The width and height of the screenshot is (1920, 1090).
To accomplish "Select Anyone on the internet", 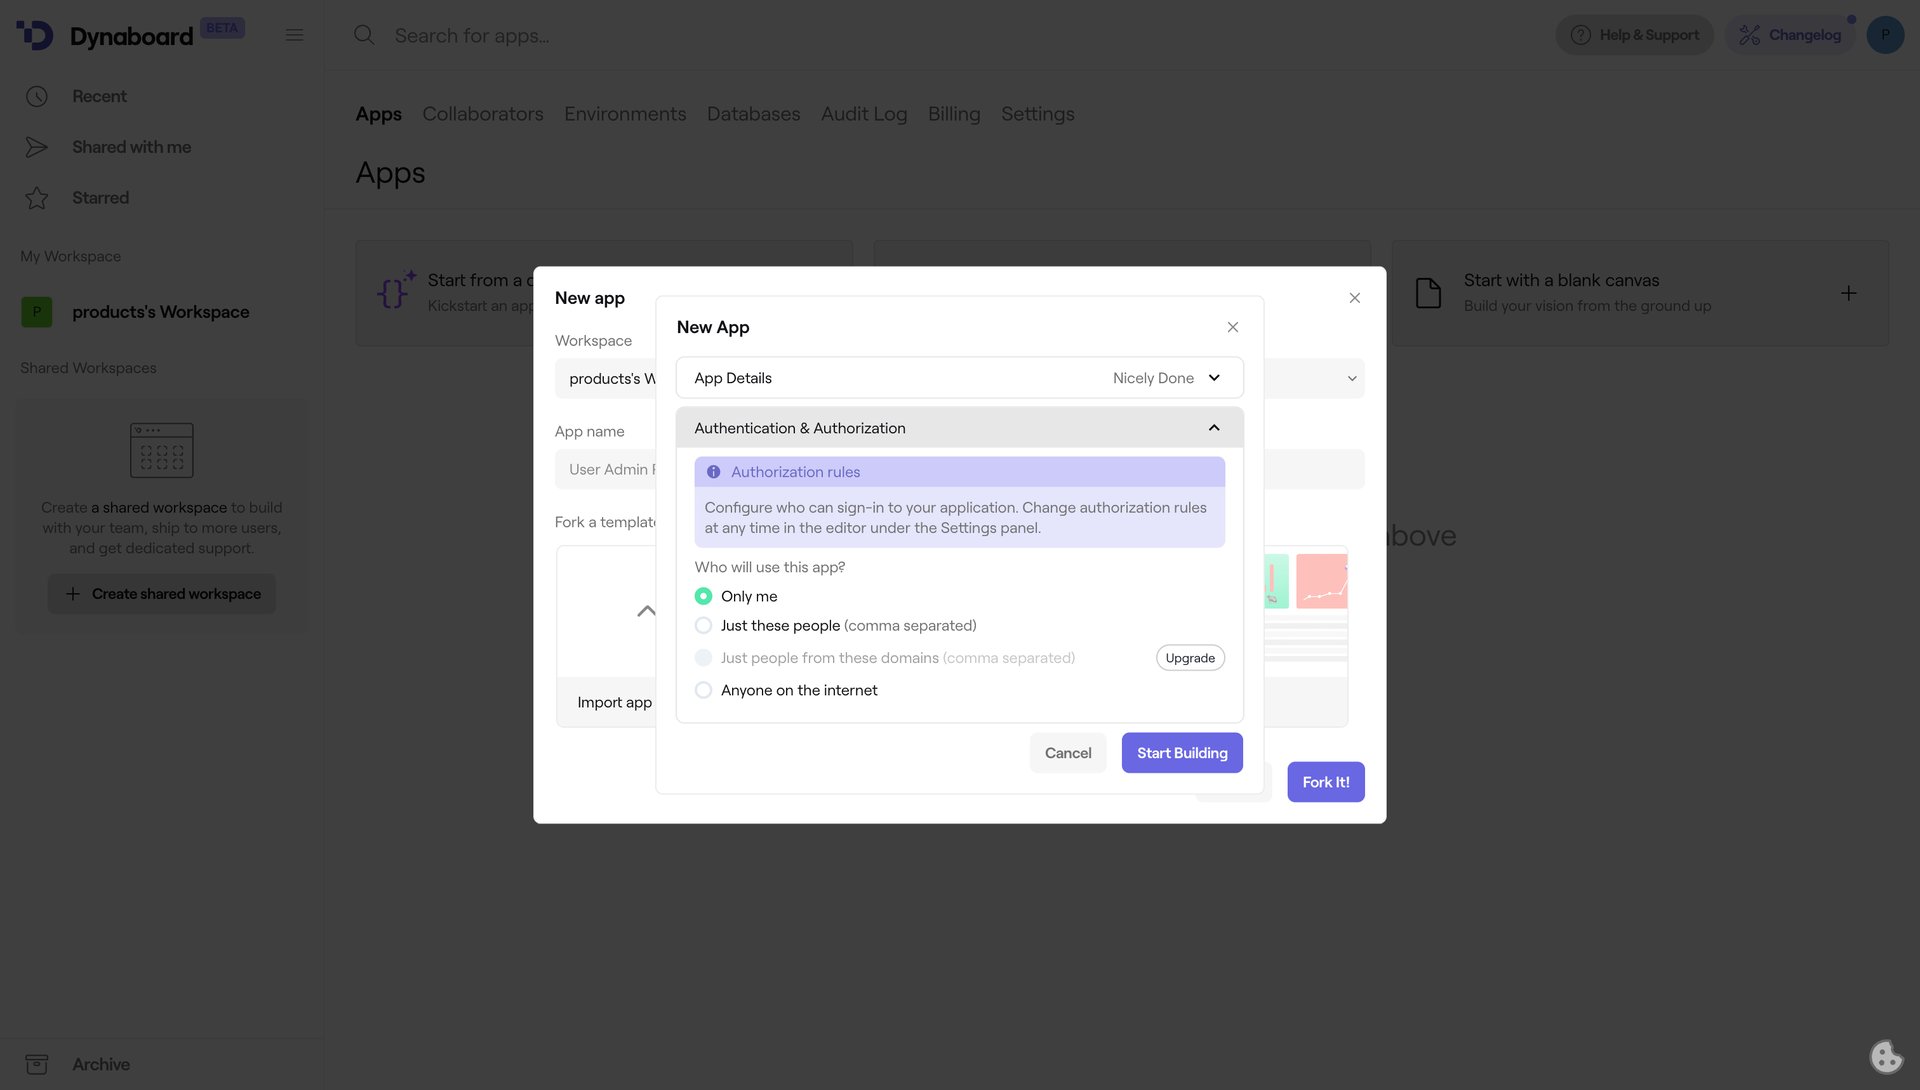I will 703,690.
